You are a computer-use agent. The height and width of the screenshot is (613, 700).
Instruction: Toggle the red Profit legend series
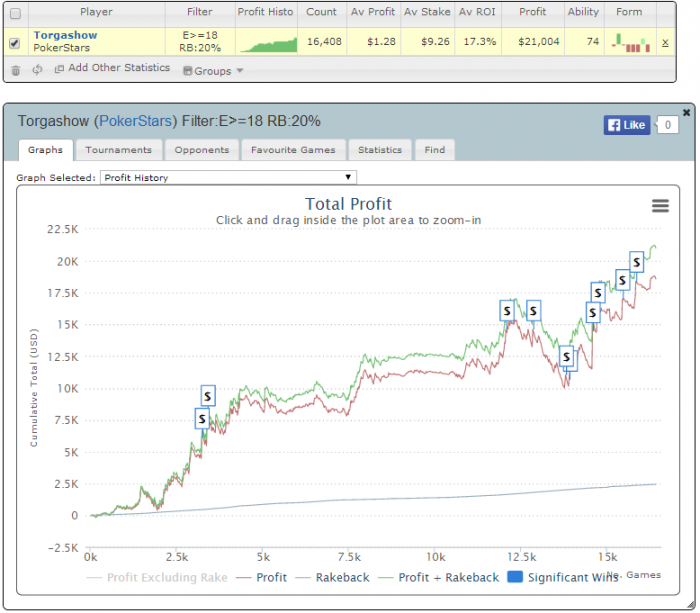pos(261,578)
